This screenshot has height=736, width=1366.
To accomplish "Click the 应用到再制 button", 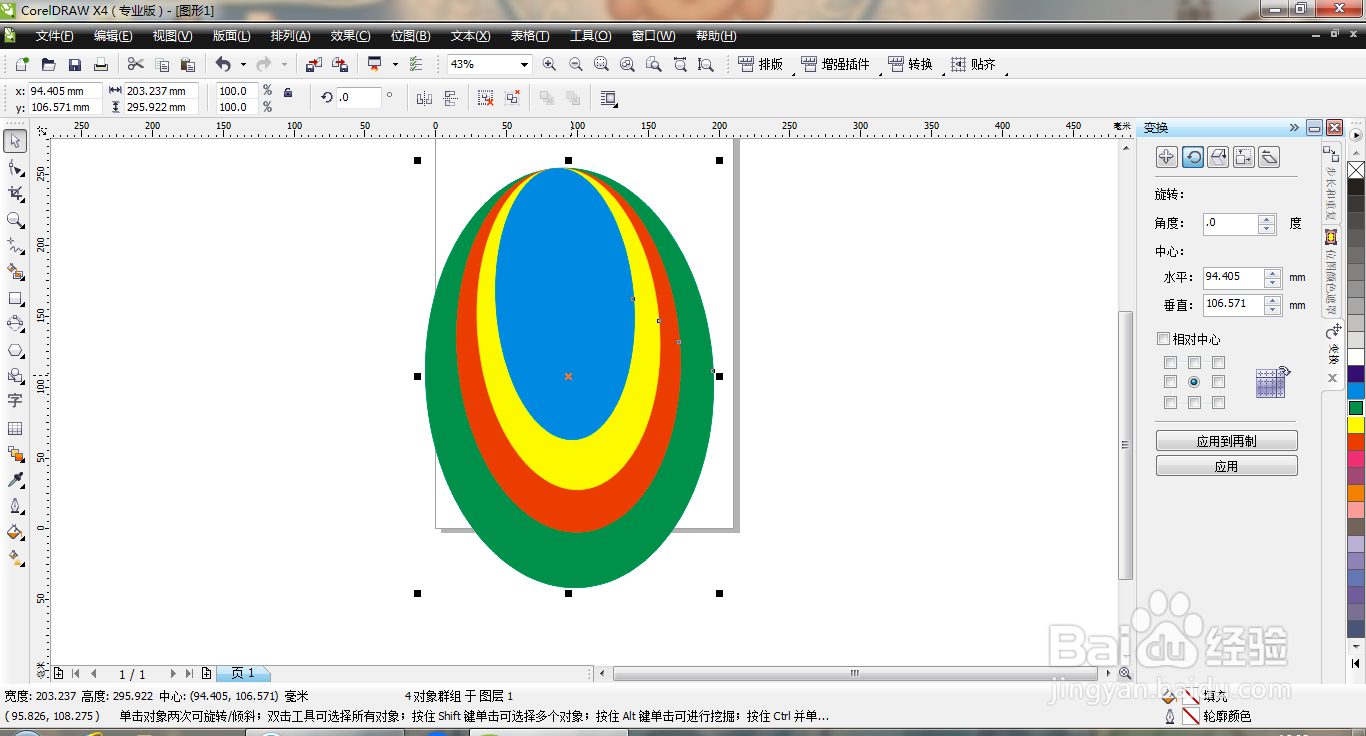I will (1227, 441).
